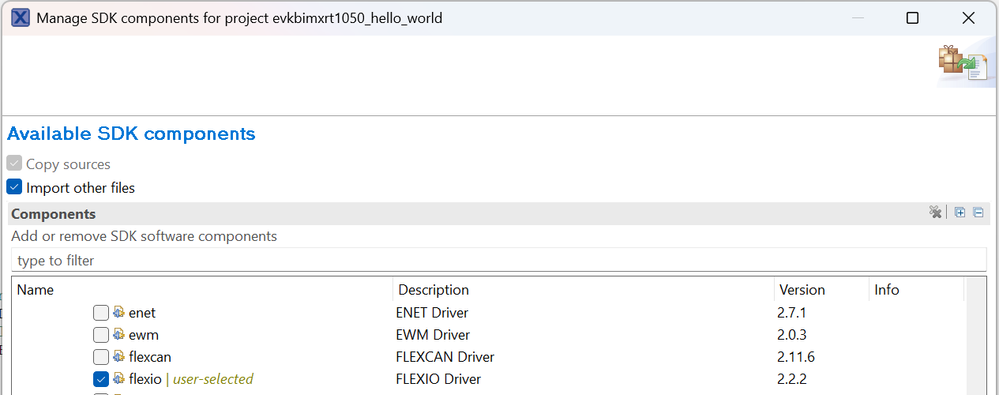Click the Available SDK components heading
The height and width of the screenshot is (395, 999).
tap(131, 134)
